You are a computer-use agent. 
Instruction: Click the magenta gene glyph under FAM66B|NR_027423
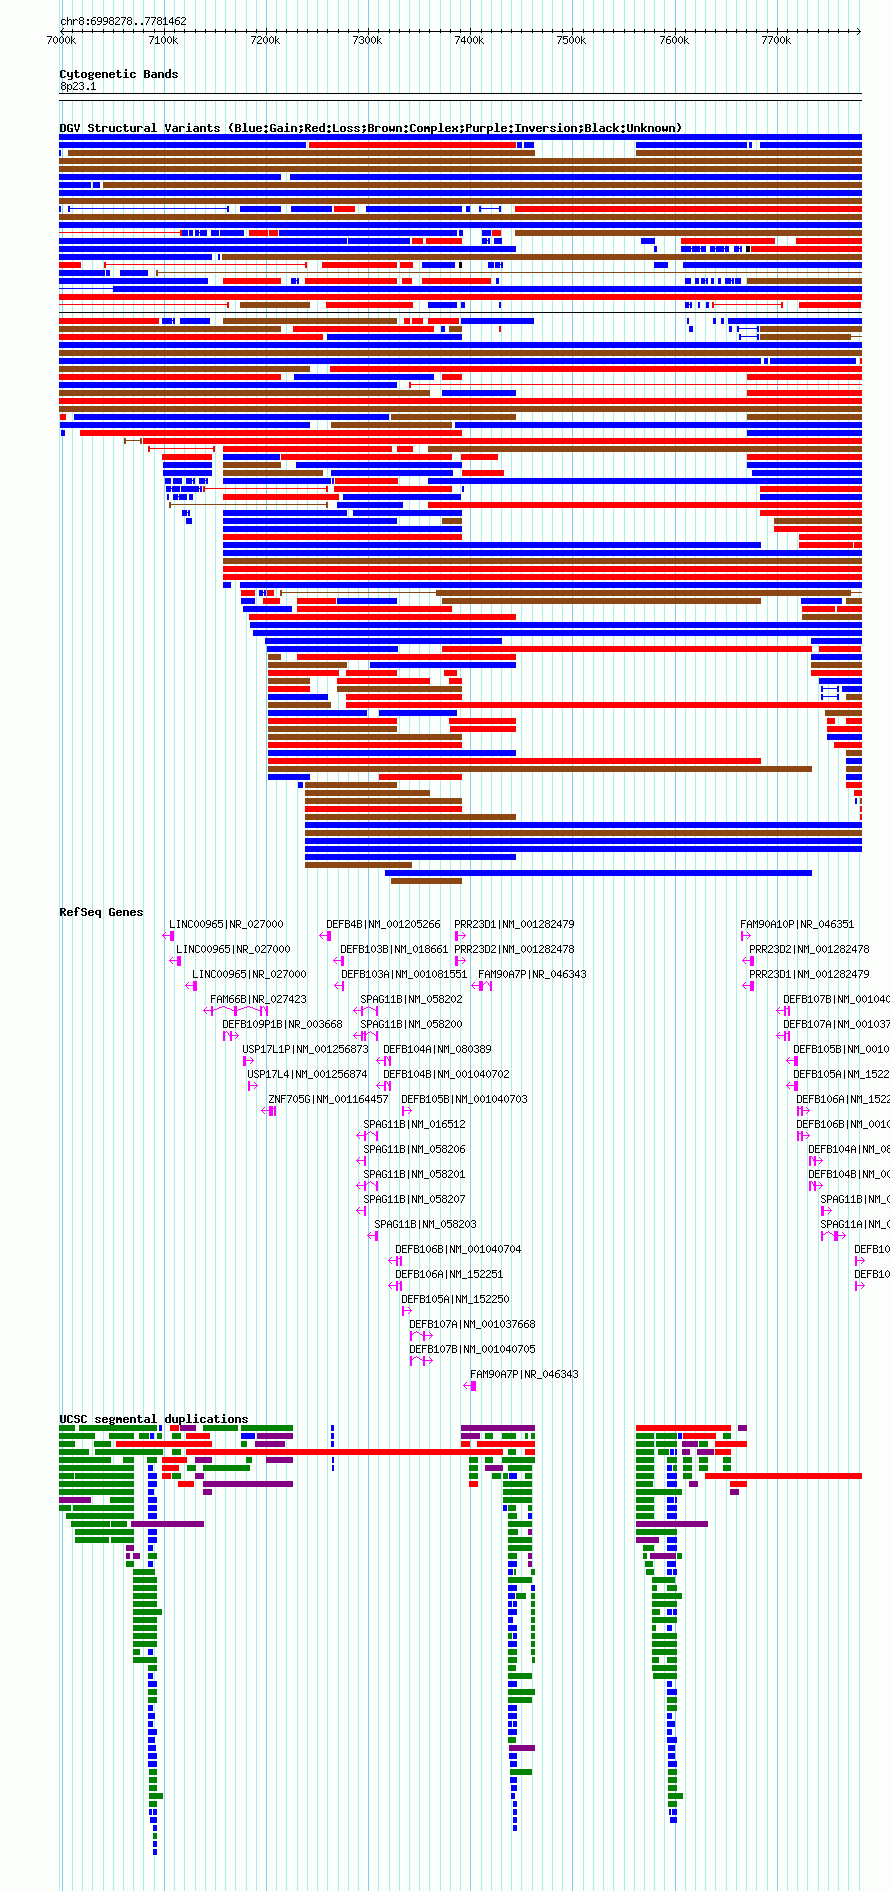tap(237, 1011)
